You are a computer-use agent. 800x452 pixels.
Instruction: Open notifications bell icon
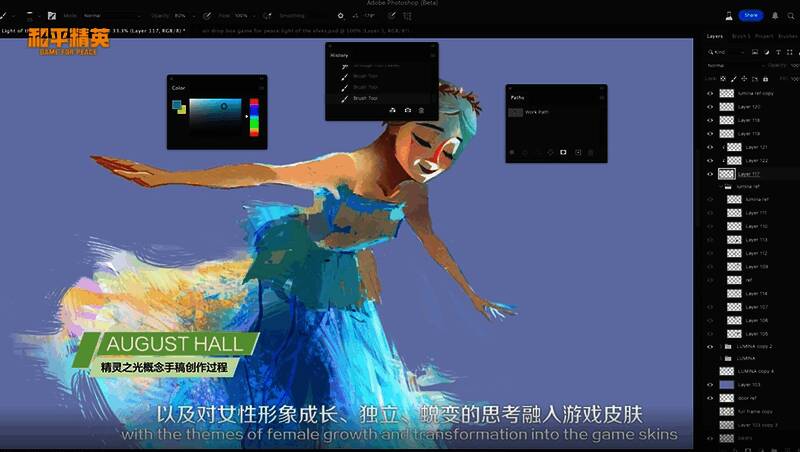775,16
